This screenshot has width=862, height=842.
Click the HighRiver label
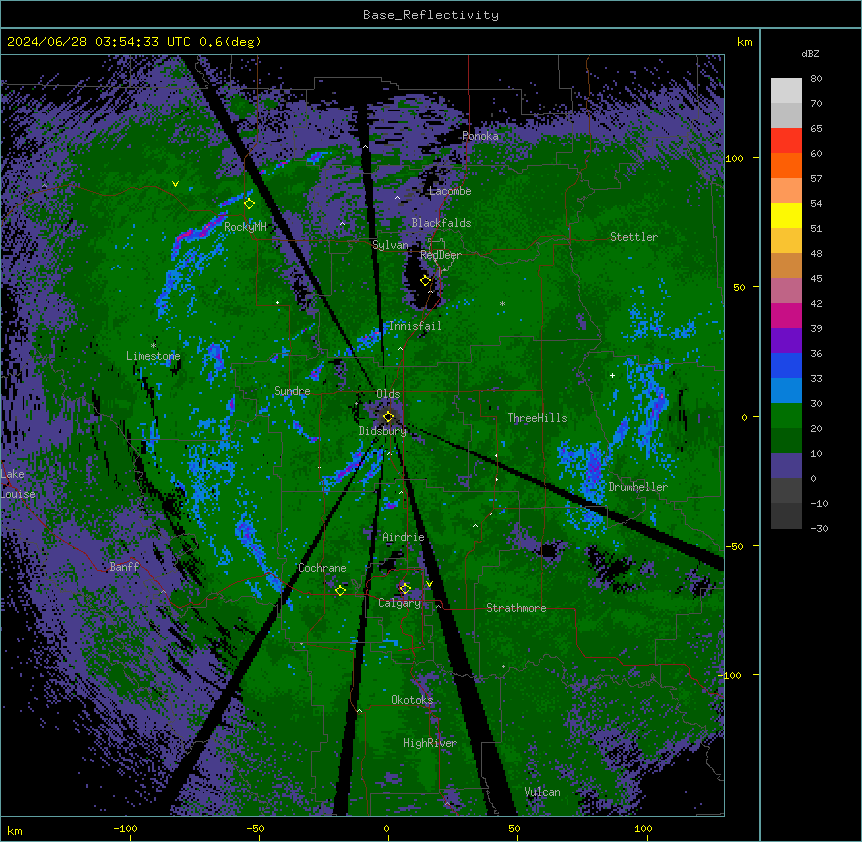(430, 743)
